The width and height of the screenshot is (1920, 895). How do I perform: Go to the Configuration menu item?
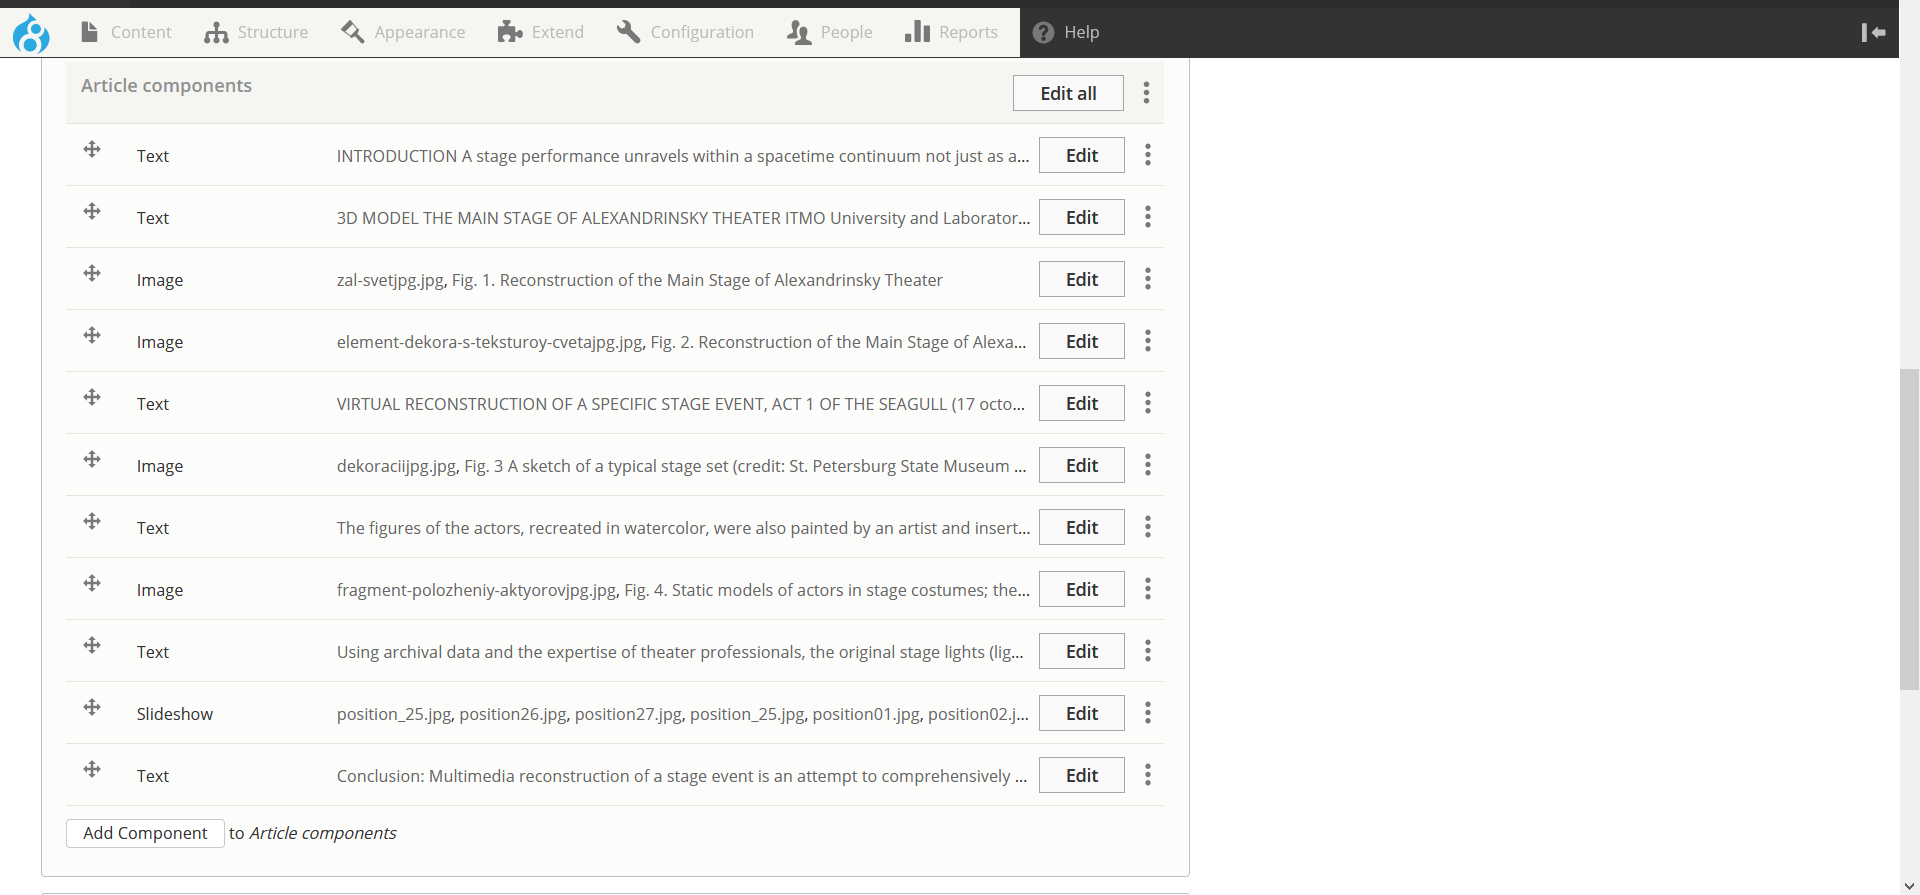[685, 33]
